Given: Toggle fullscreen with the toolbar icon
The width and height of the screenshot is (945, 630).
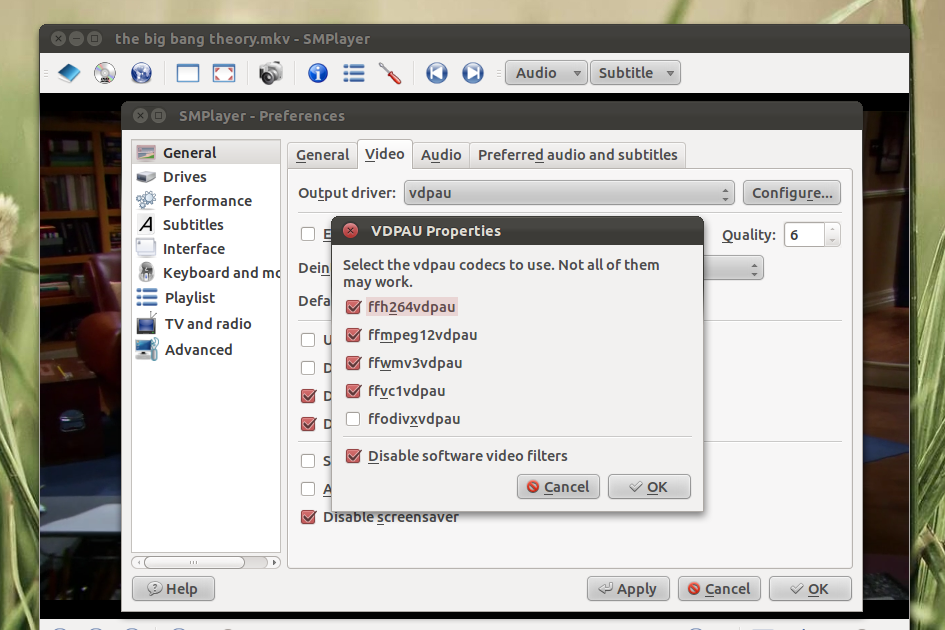Looking at the screenshot, I should coord(222,72).
